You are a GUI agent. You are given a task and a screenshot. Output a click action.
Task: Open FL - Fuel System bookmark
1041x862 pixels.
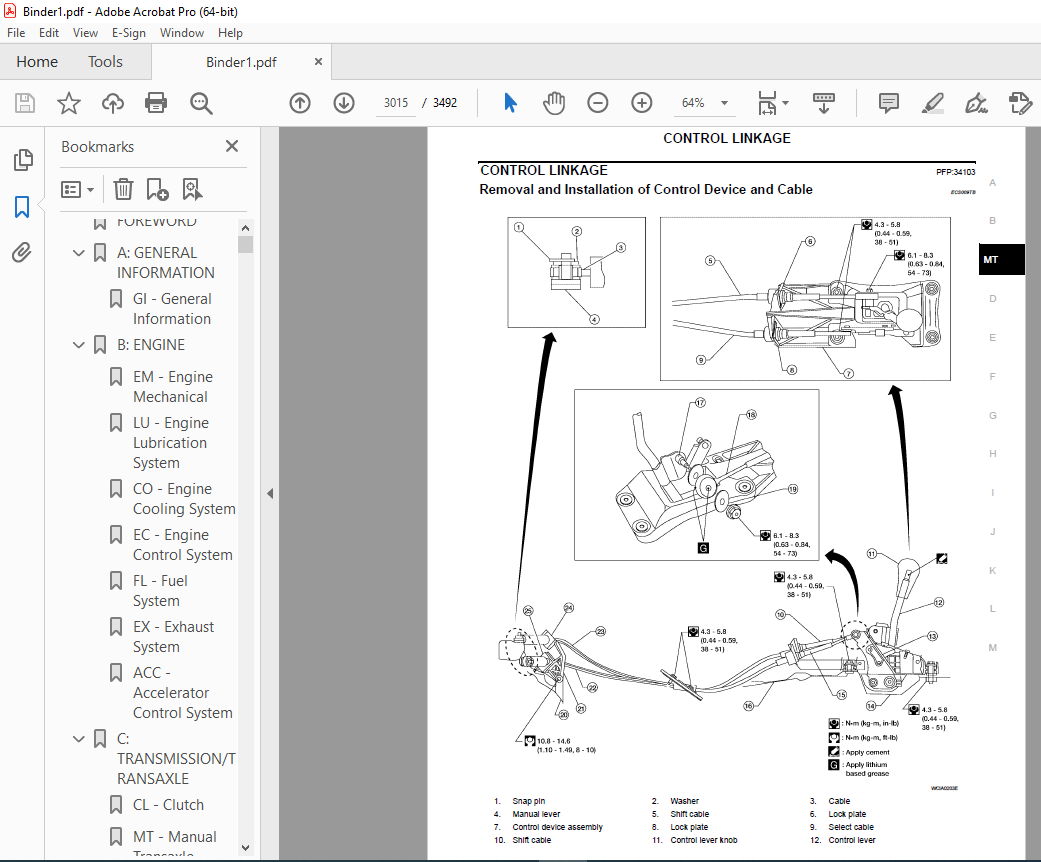coord(160,590)
